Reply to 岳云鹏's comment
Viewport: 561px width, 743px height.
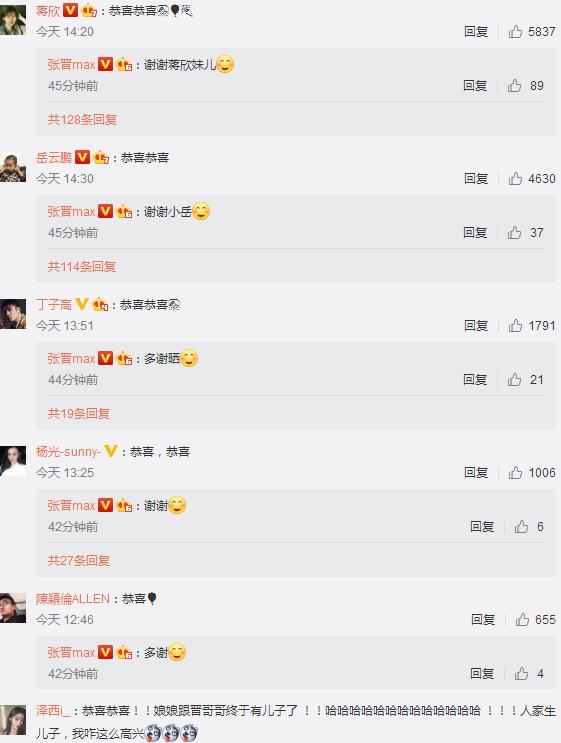point(476,178)
